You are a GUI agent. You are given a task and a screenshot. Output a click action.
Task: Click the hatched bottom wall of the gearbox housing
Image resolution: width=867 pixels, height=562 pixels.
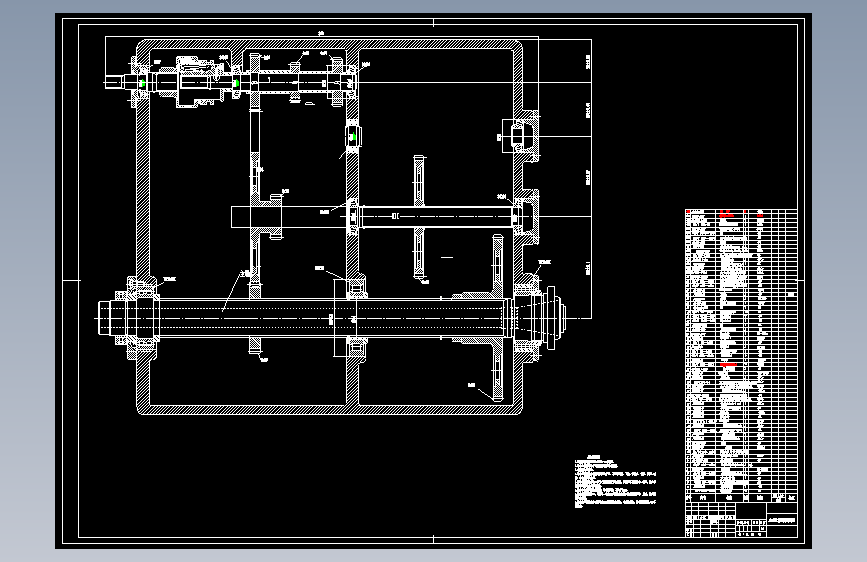point(330,410)
